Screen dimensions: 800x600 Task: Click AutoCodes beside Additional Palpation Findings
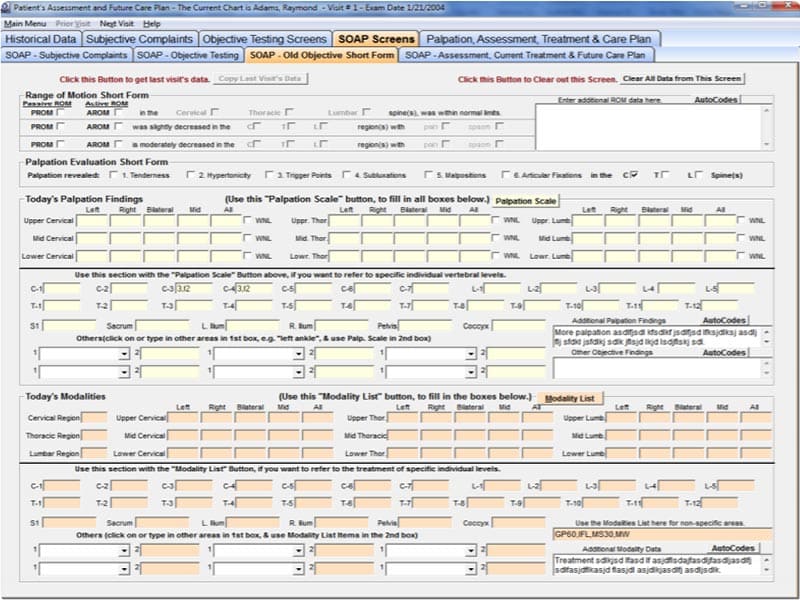coord(724,320)
